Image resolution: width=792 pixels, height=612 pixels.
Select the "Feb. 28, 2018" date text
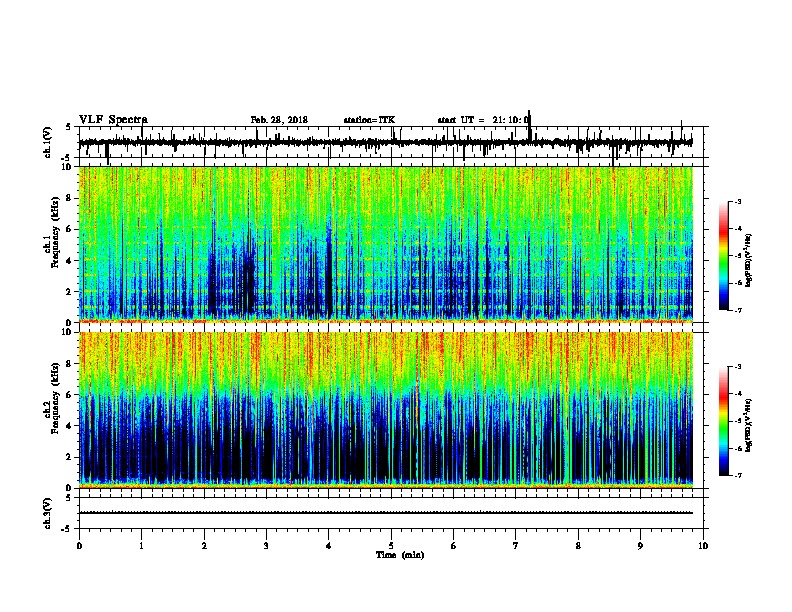pyautogui.click(x=279, y=120)
